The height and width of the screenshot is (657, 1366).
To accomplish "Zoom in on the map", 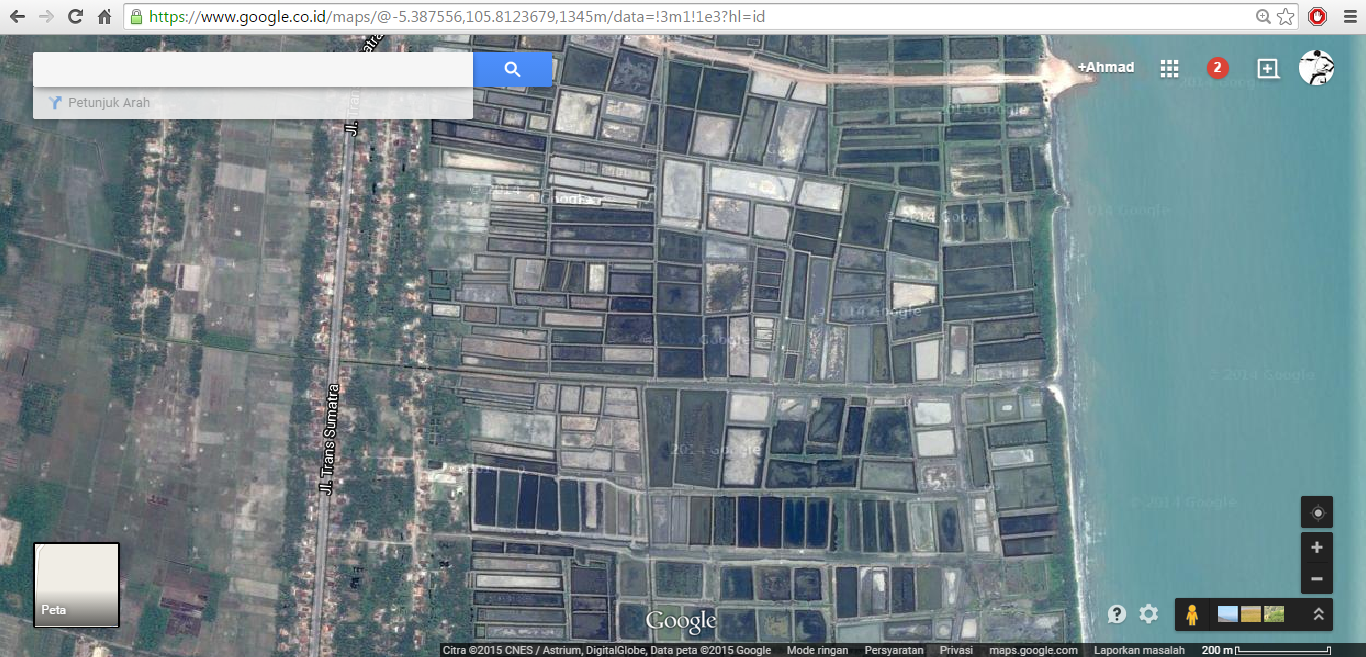I will 1317,547.
